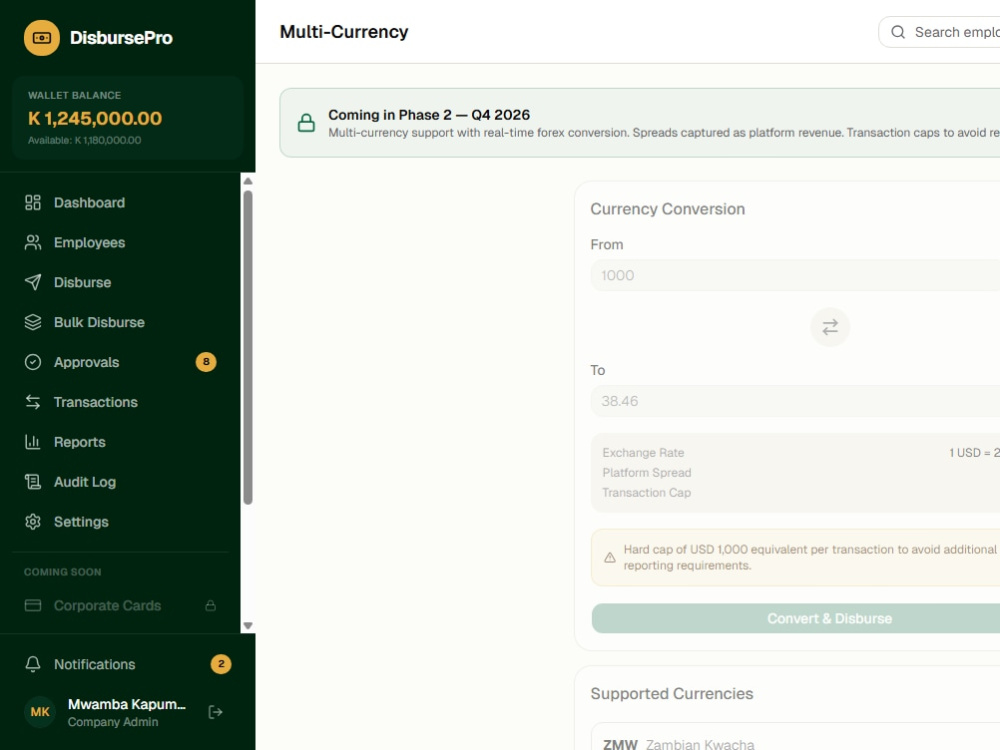Select Bulk Disburse in sidebar
The image size is (1000, 750).
121,322
